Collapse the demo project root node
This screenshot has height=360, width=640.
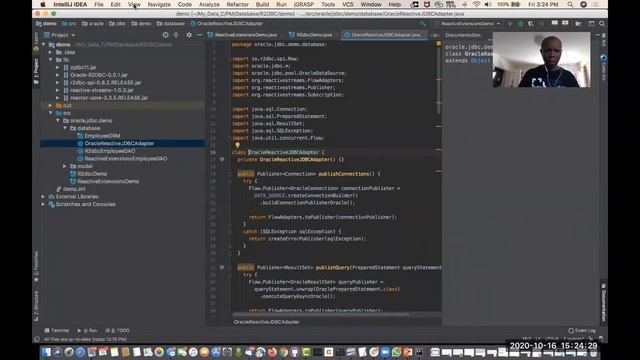tap(44, 44)
